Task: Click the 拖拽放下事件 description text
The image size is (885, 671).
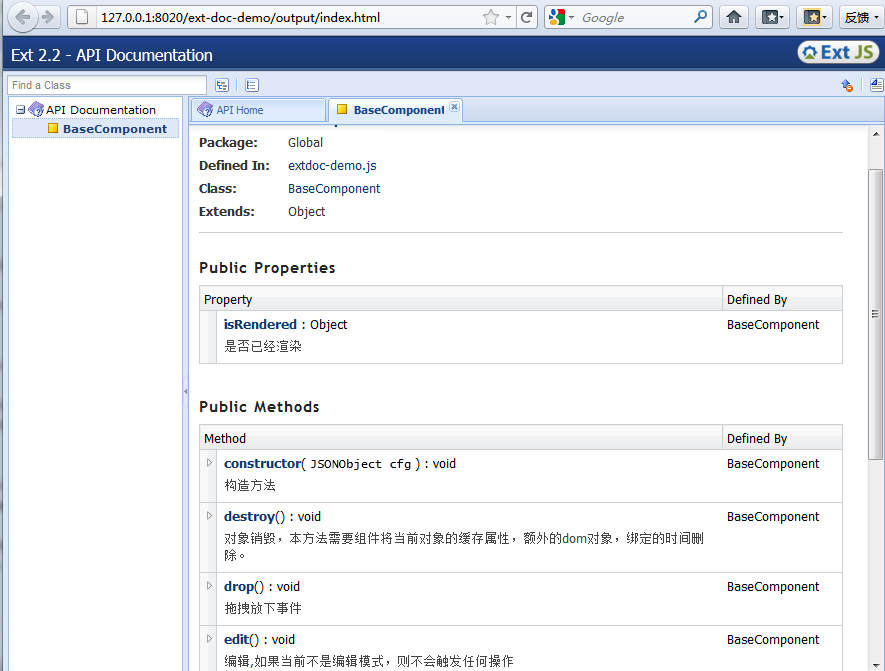Action: coord(263,608)
